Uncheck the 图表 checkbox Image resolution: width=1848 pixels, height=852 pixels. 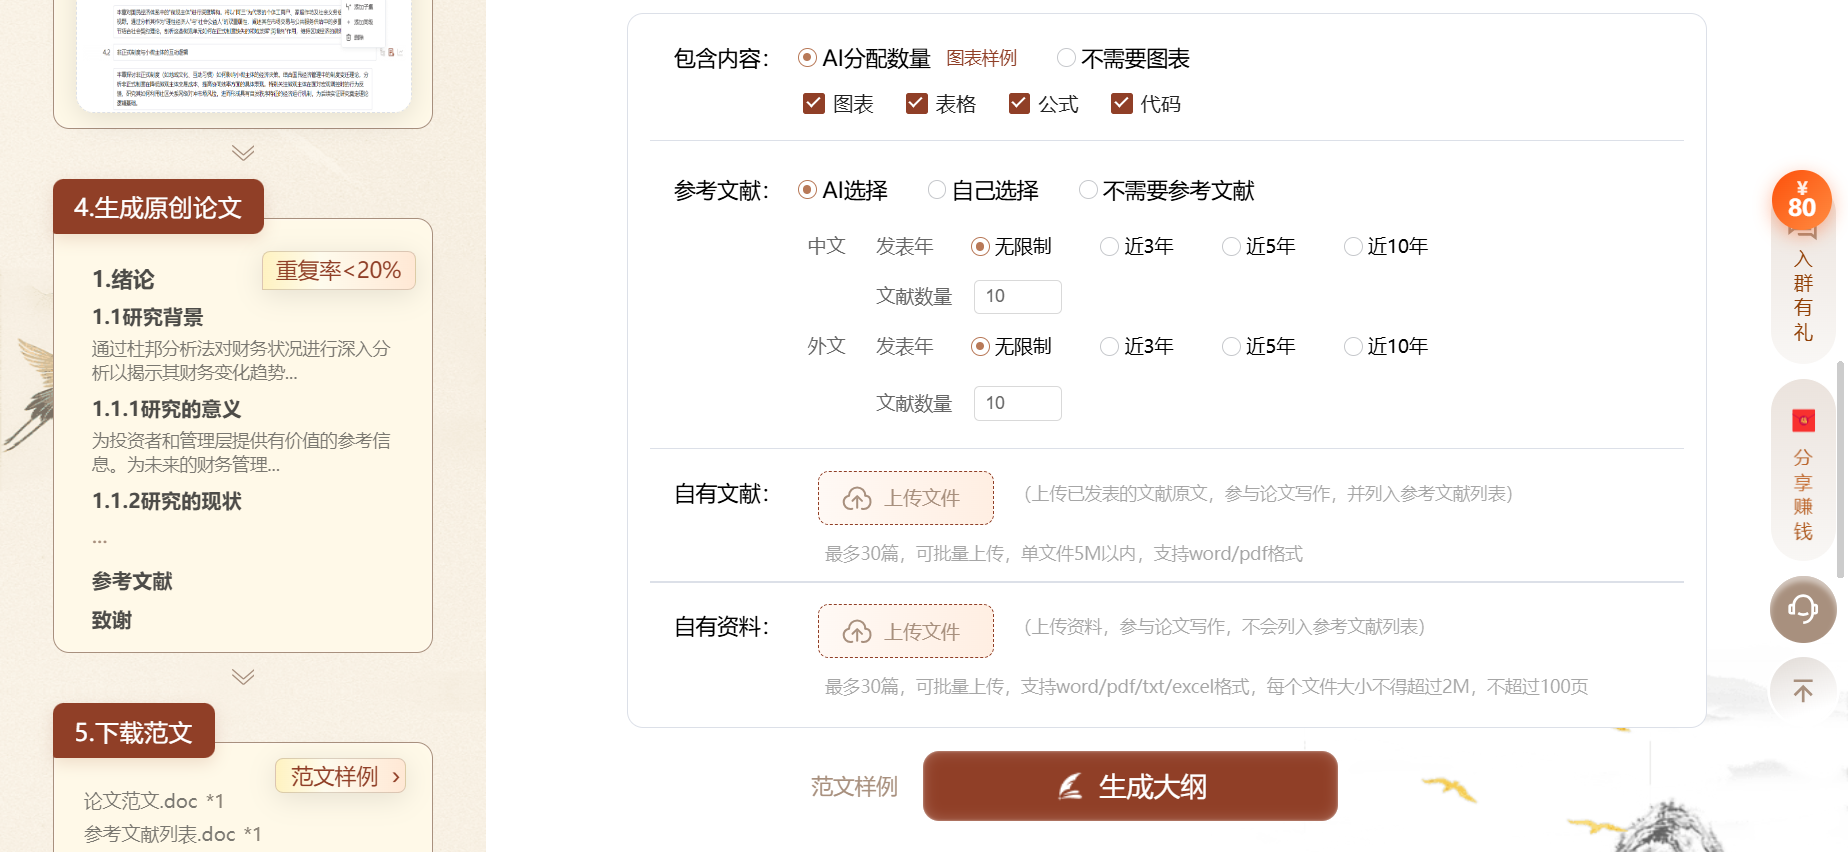[814, 104]
